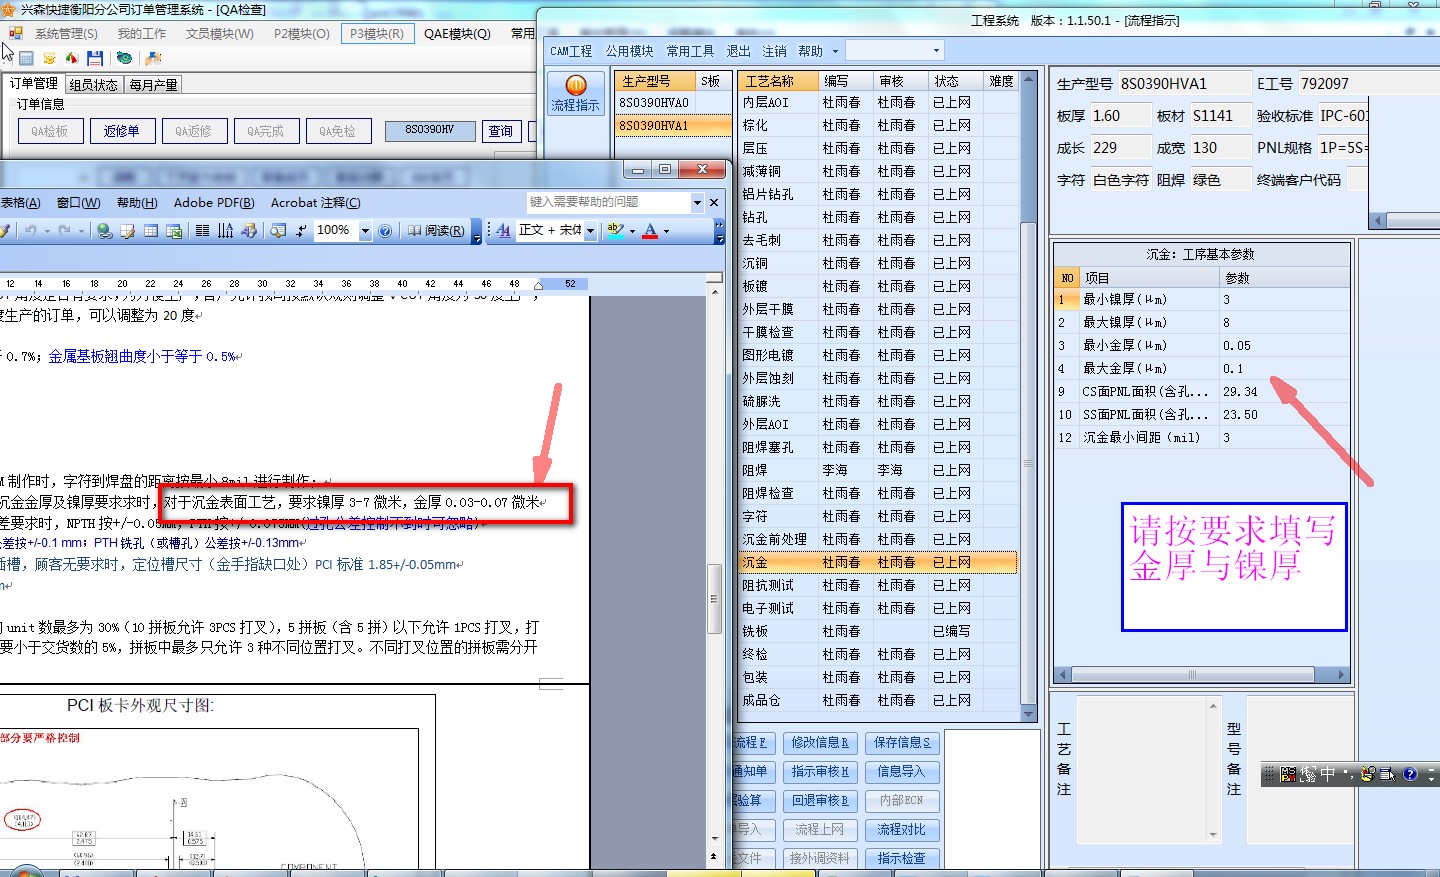The width and height of the screenshot is (1440, 877).
Task: Open the 公用模块 menu
Action: click(x=629, y=51)
